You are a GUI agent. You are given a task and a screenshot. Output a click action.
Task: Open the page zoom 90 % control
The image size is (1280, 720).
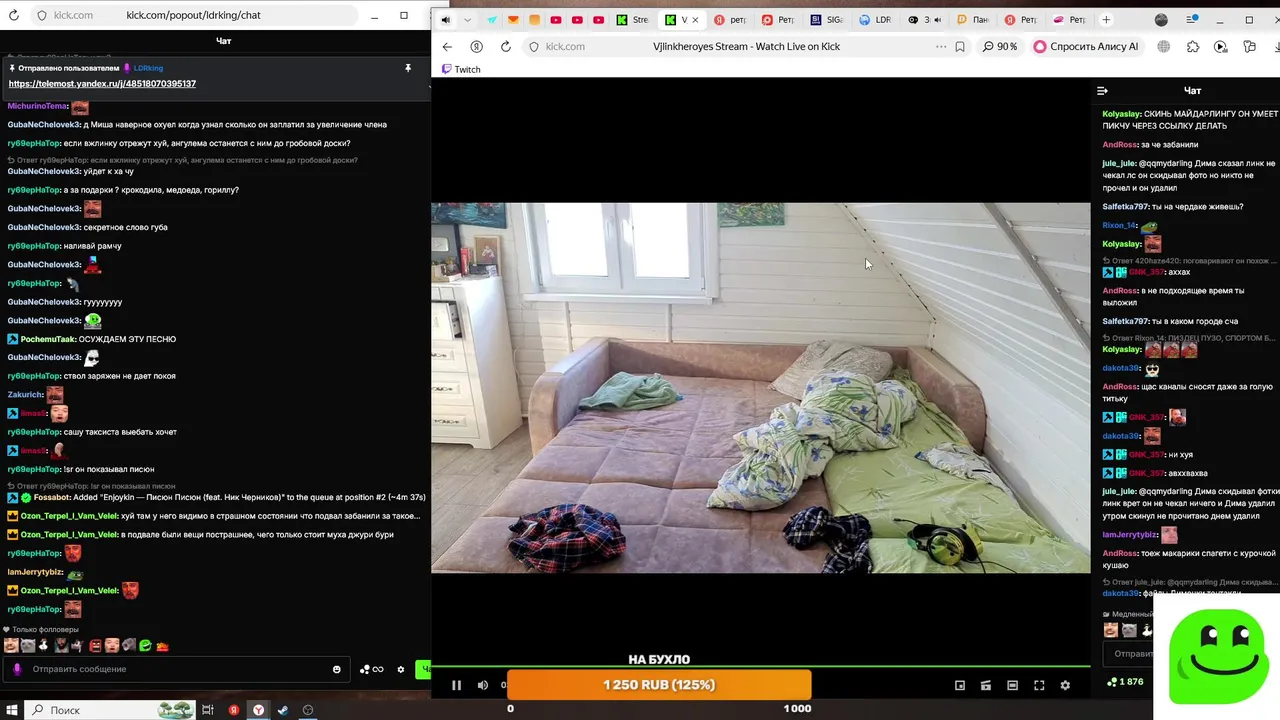click(x=1000, y=46)
